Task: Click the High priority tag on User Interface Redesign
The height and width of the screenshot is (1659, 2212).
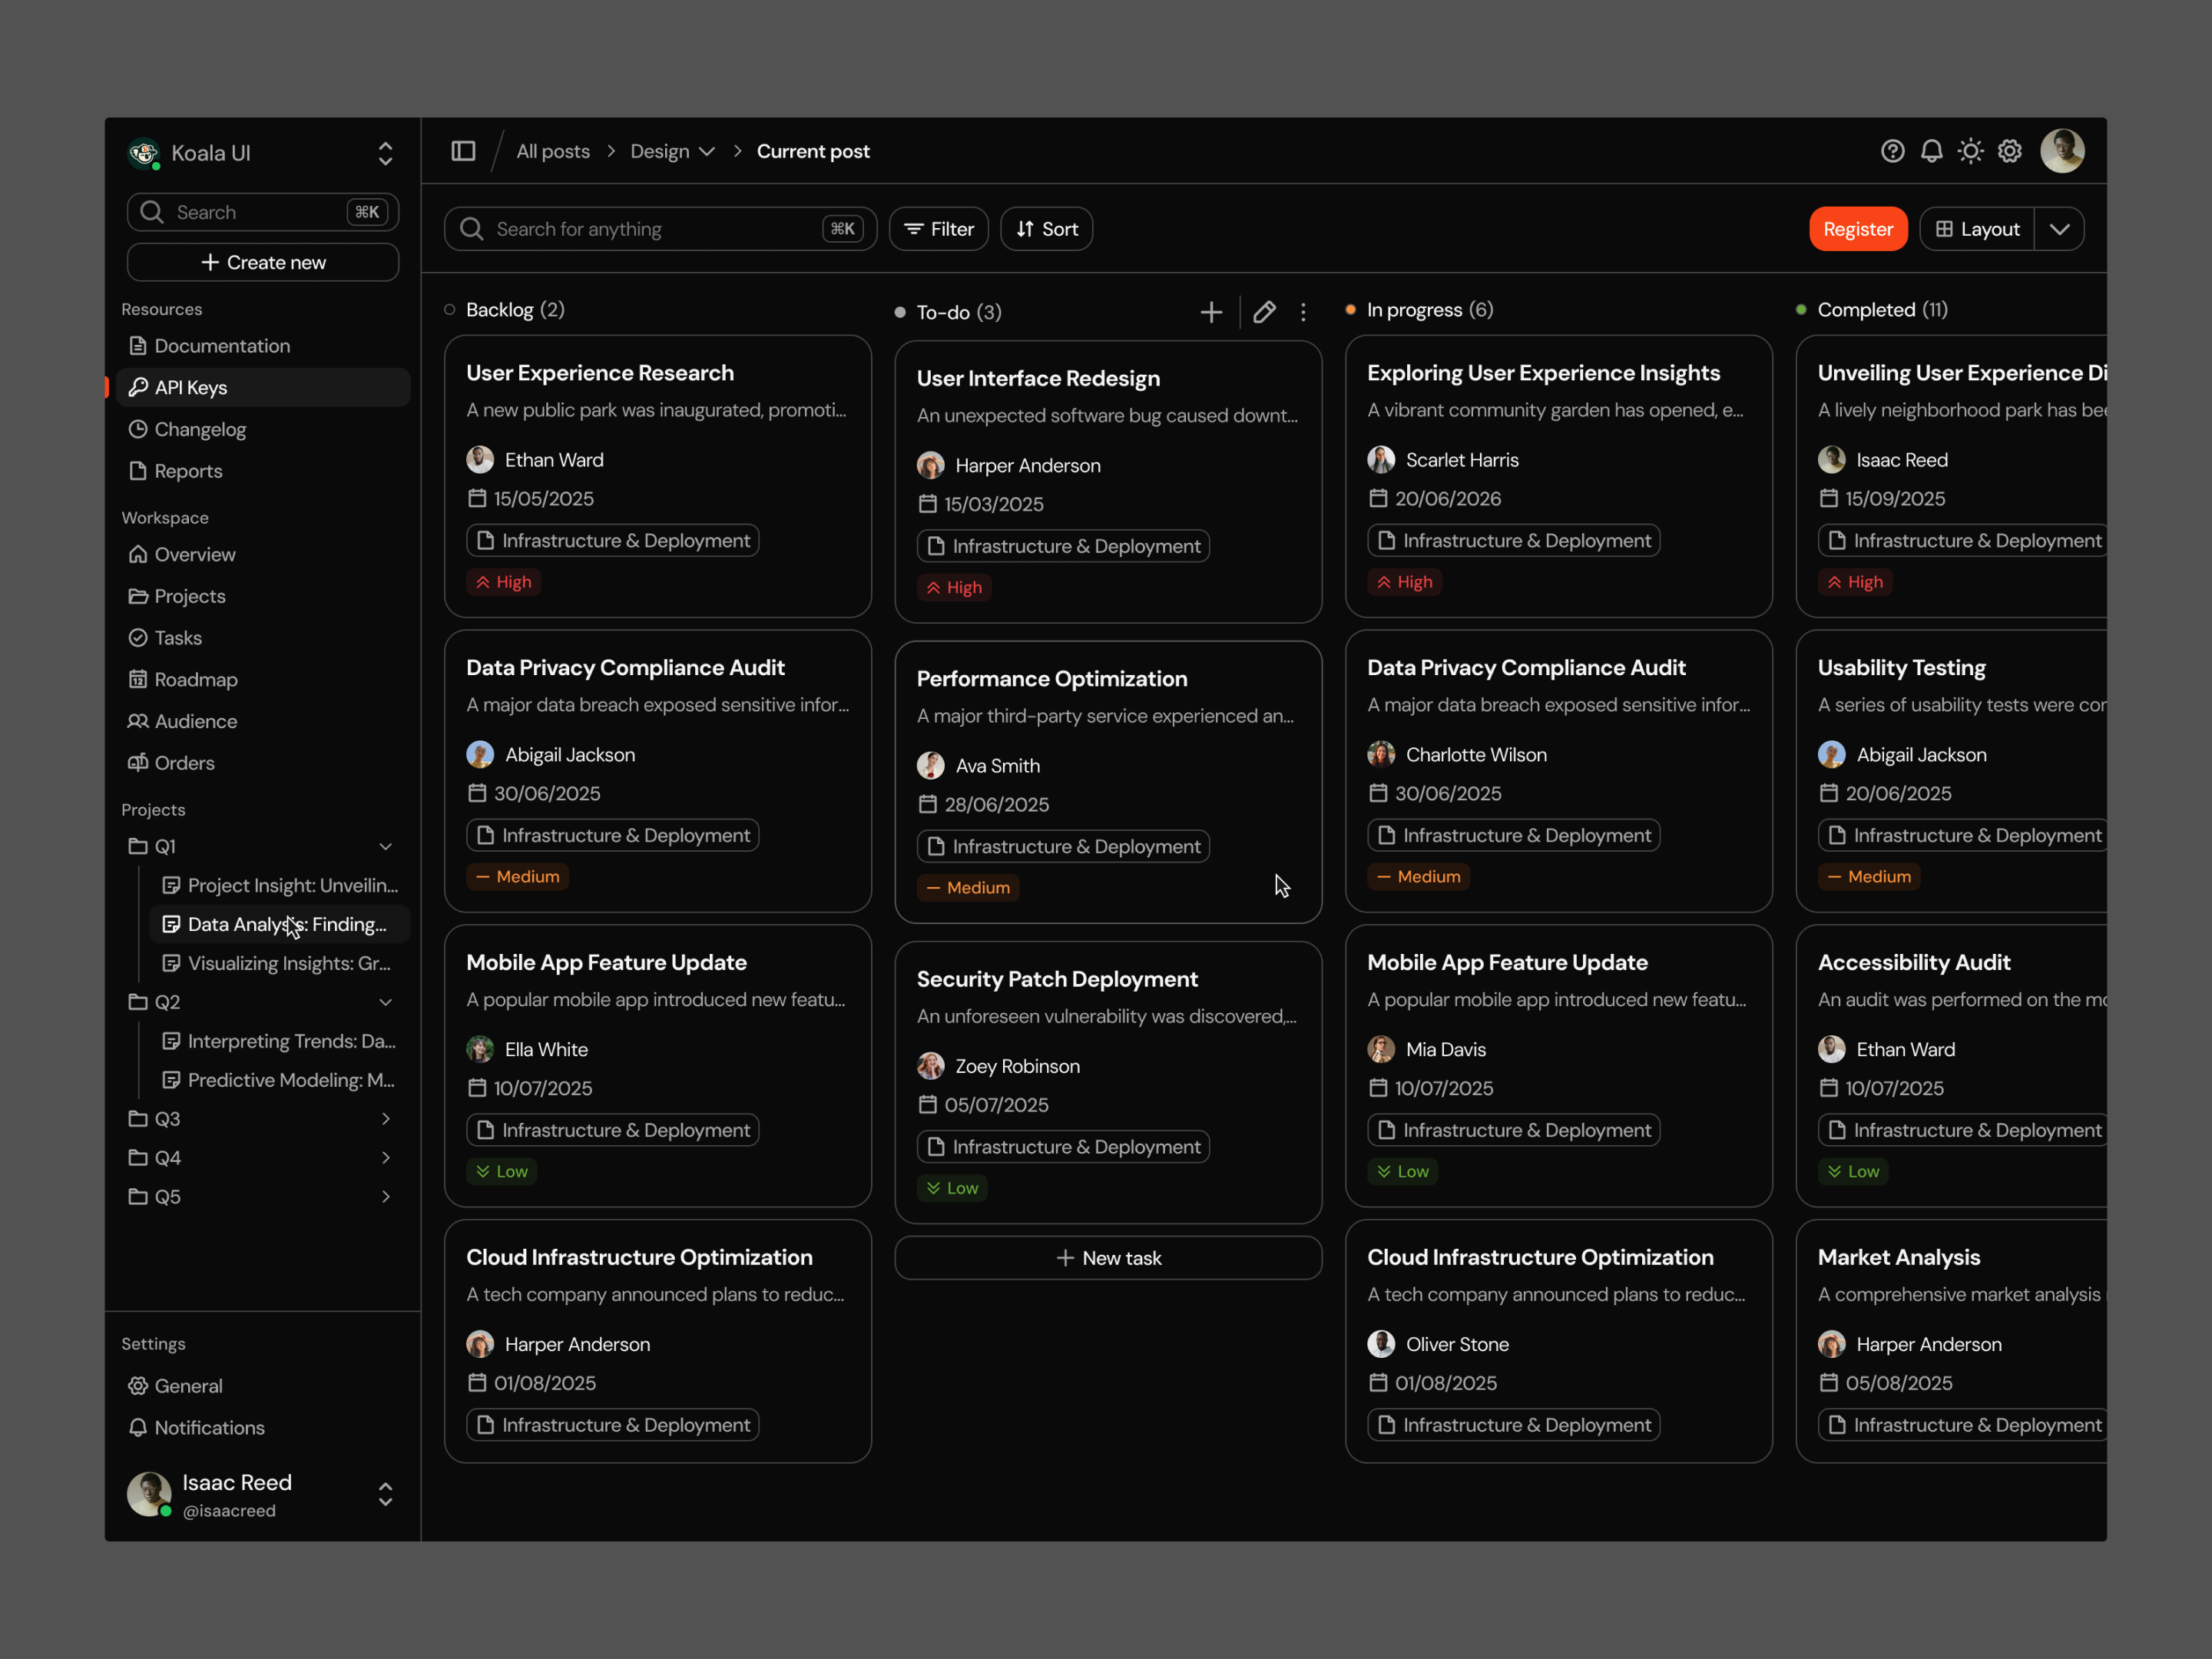Action: [x=954, y=588]
